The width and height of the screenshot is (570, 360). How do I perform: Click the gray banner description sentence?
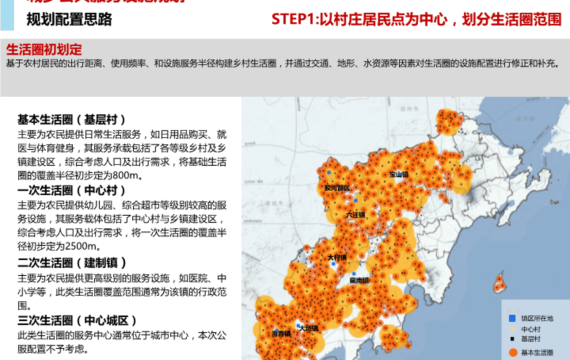pos(282,64)
